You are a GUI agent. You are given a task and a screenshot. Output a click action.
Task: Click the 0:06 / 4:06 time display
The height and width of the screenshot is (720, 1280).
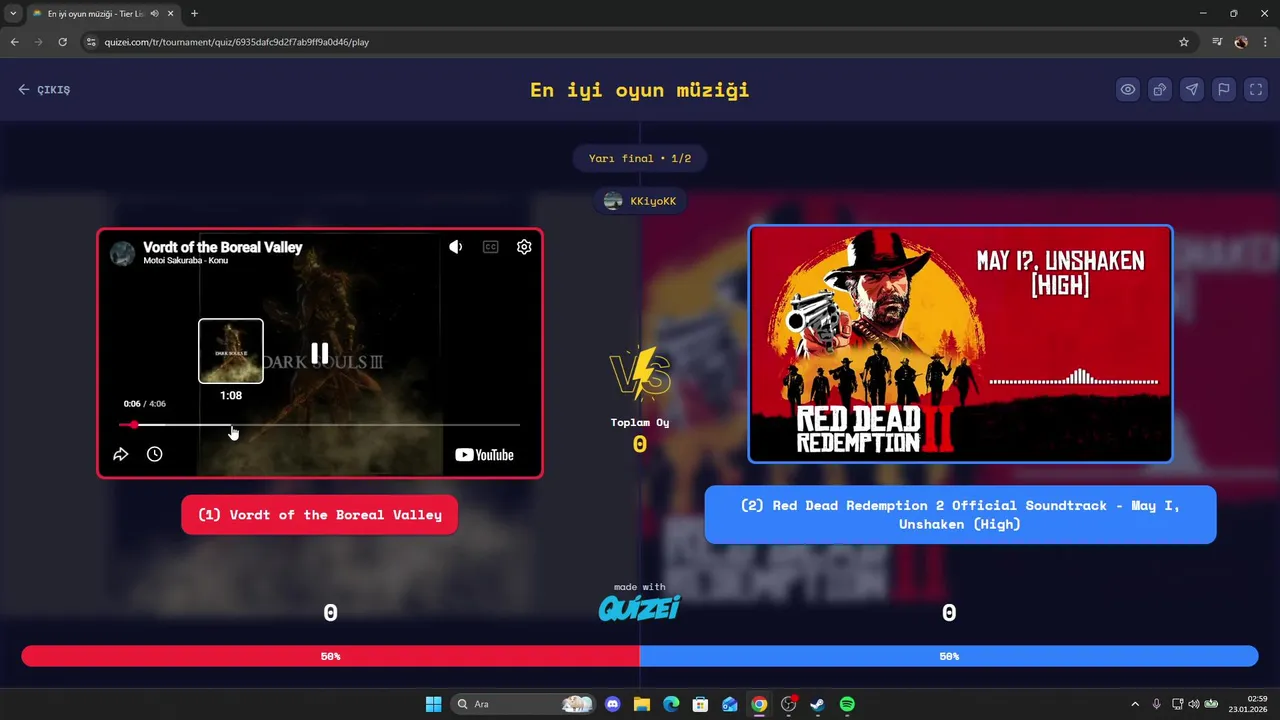click(x=145, y=404)
